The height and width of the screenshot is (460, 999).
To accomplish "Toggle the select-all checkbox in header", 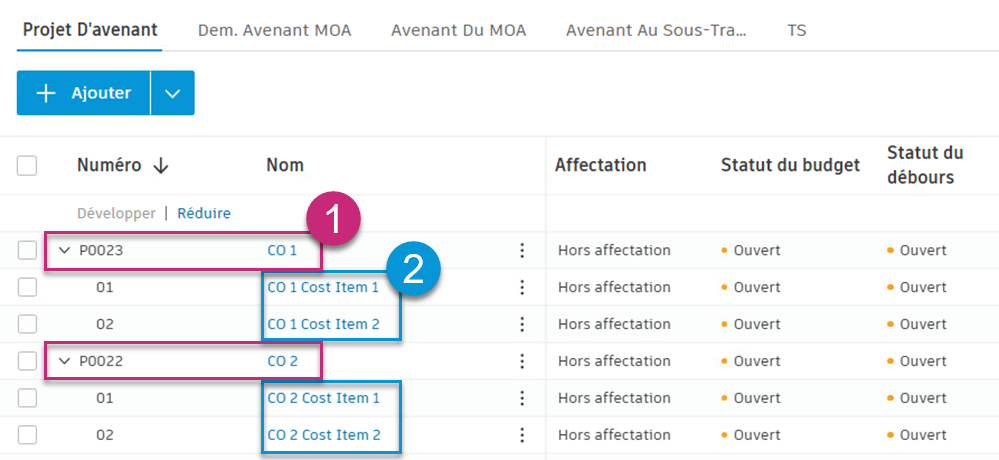I will pyautogui.click(x=27, y=166).
